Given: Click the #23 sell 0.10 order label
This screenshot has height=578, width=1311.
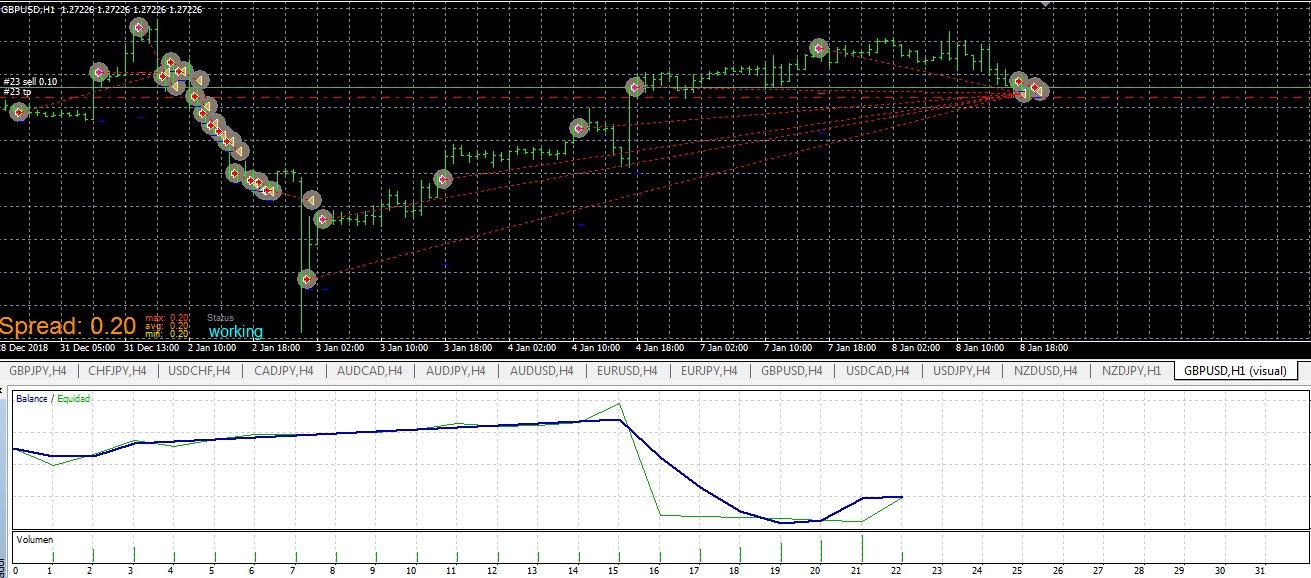Looking at the screenshot, I should pos(30,82).
